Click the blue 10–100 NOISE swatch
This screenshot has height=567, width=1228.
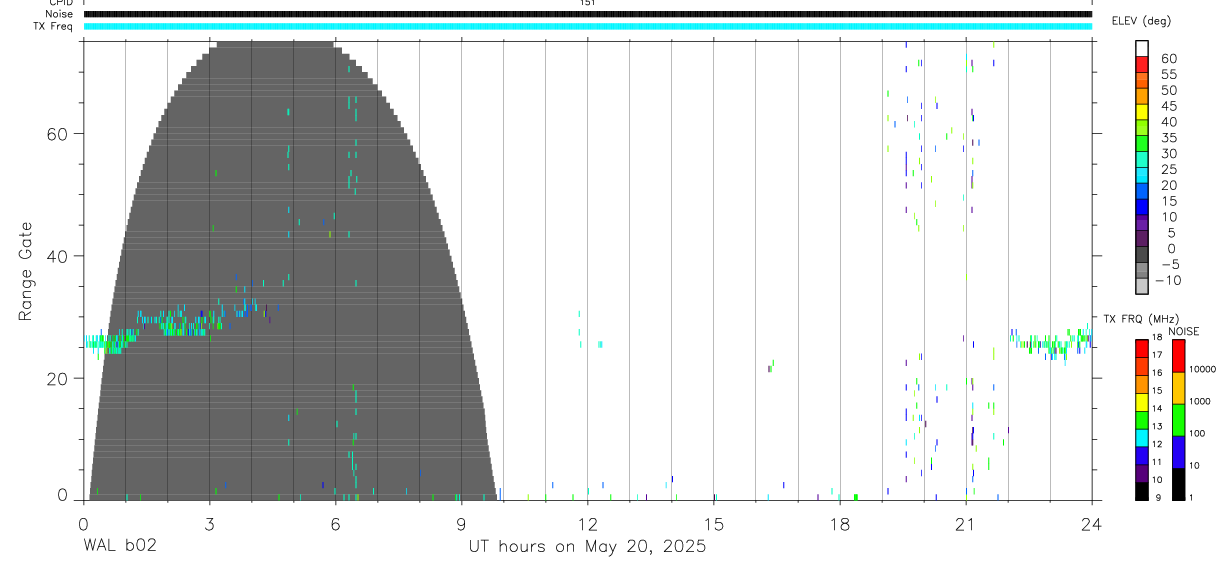tap(1178, 451)
